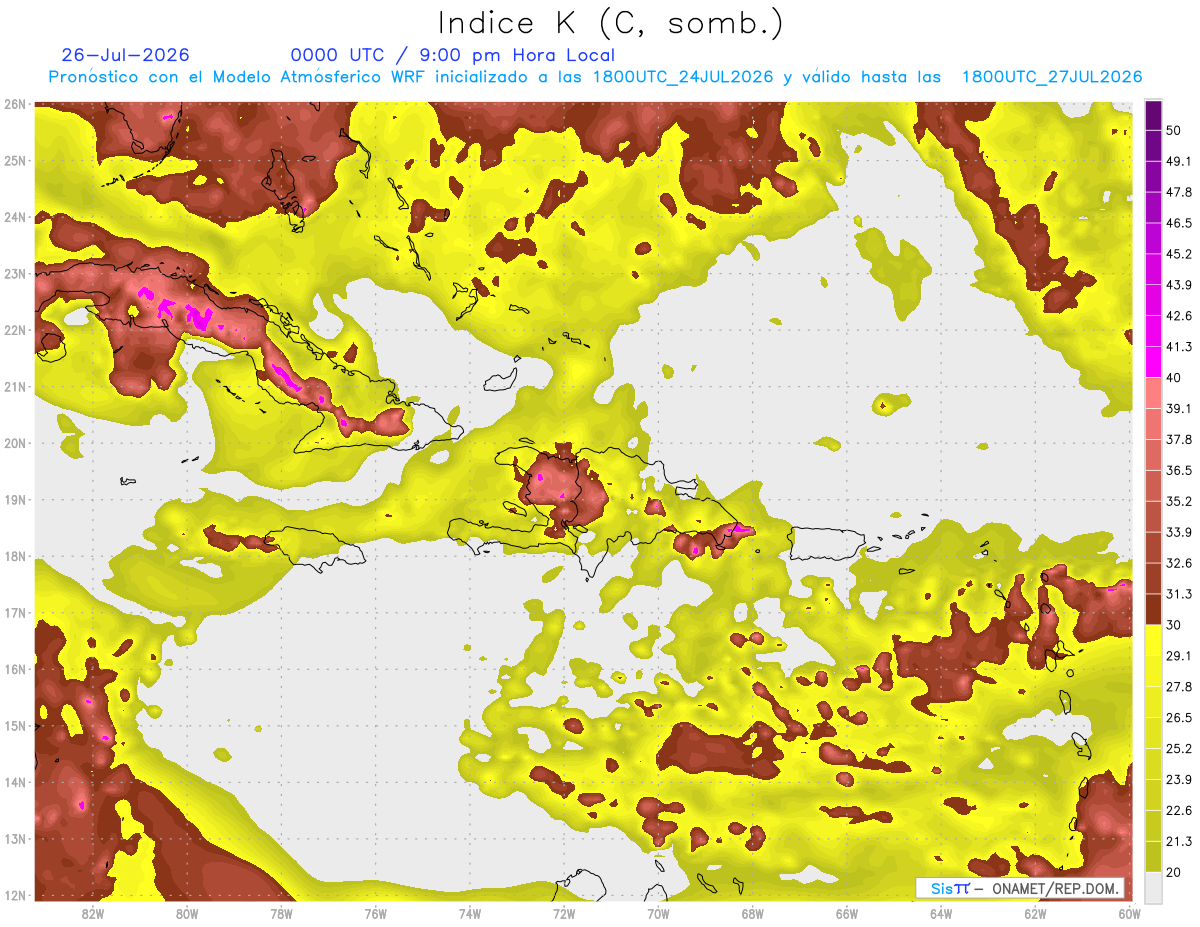Click the legend value 42.6

(x=1179, y=316)
